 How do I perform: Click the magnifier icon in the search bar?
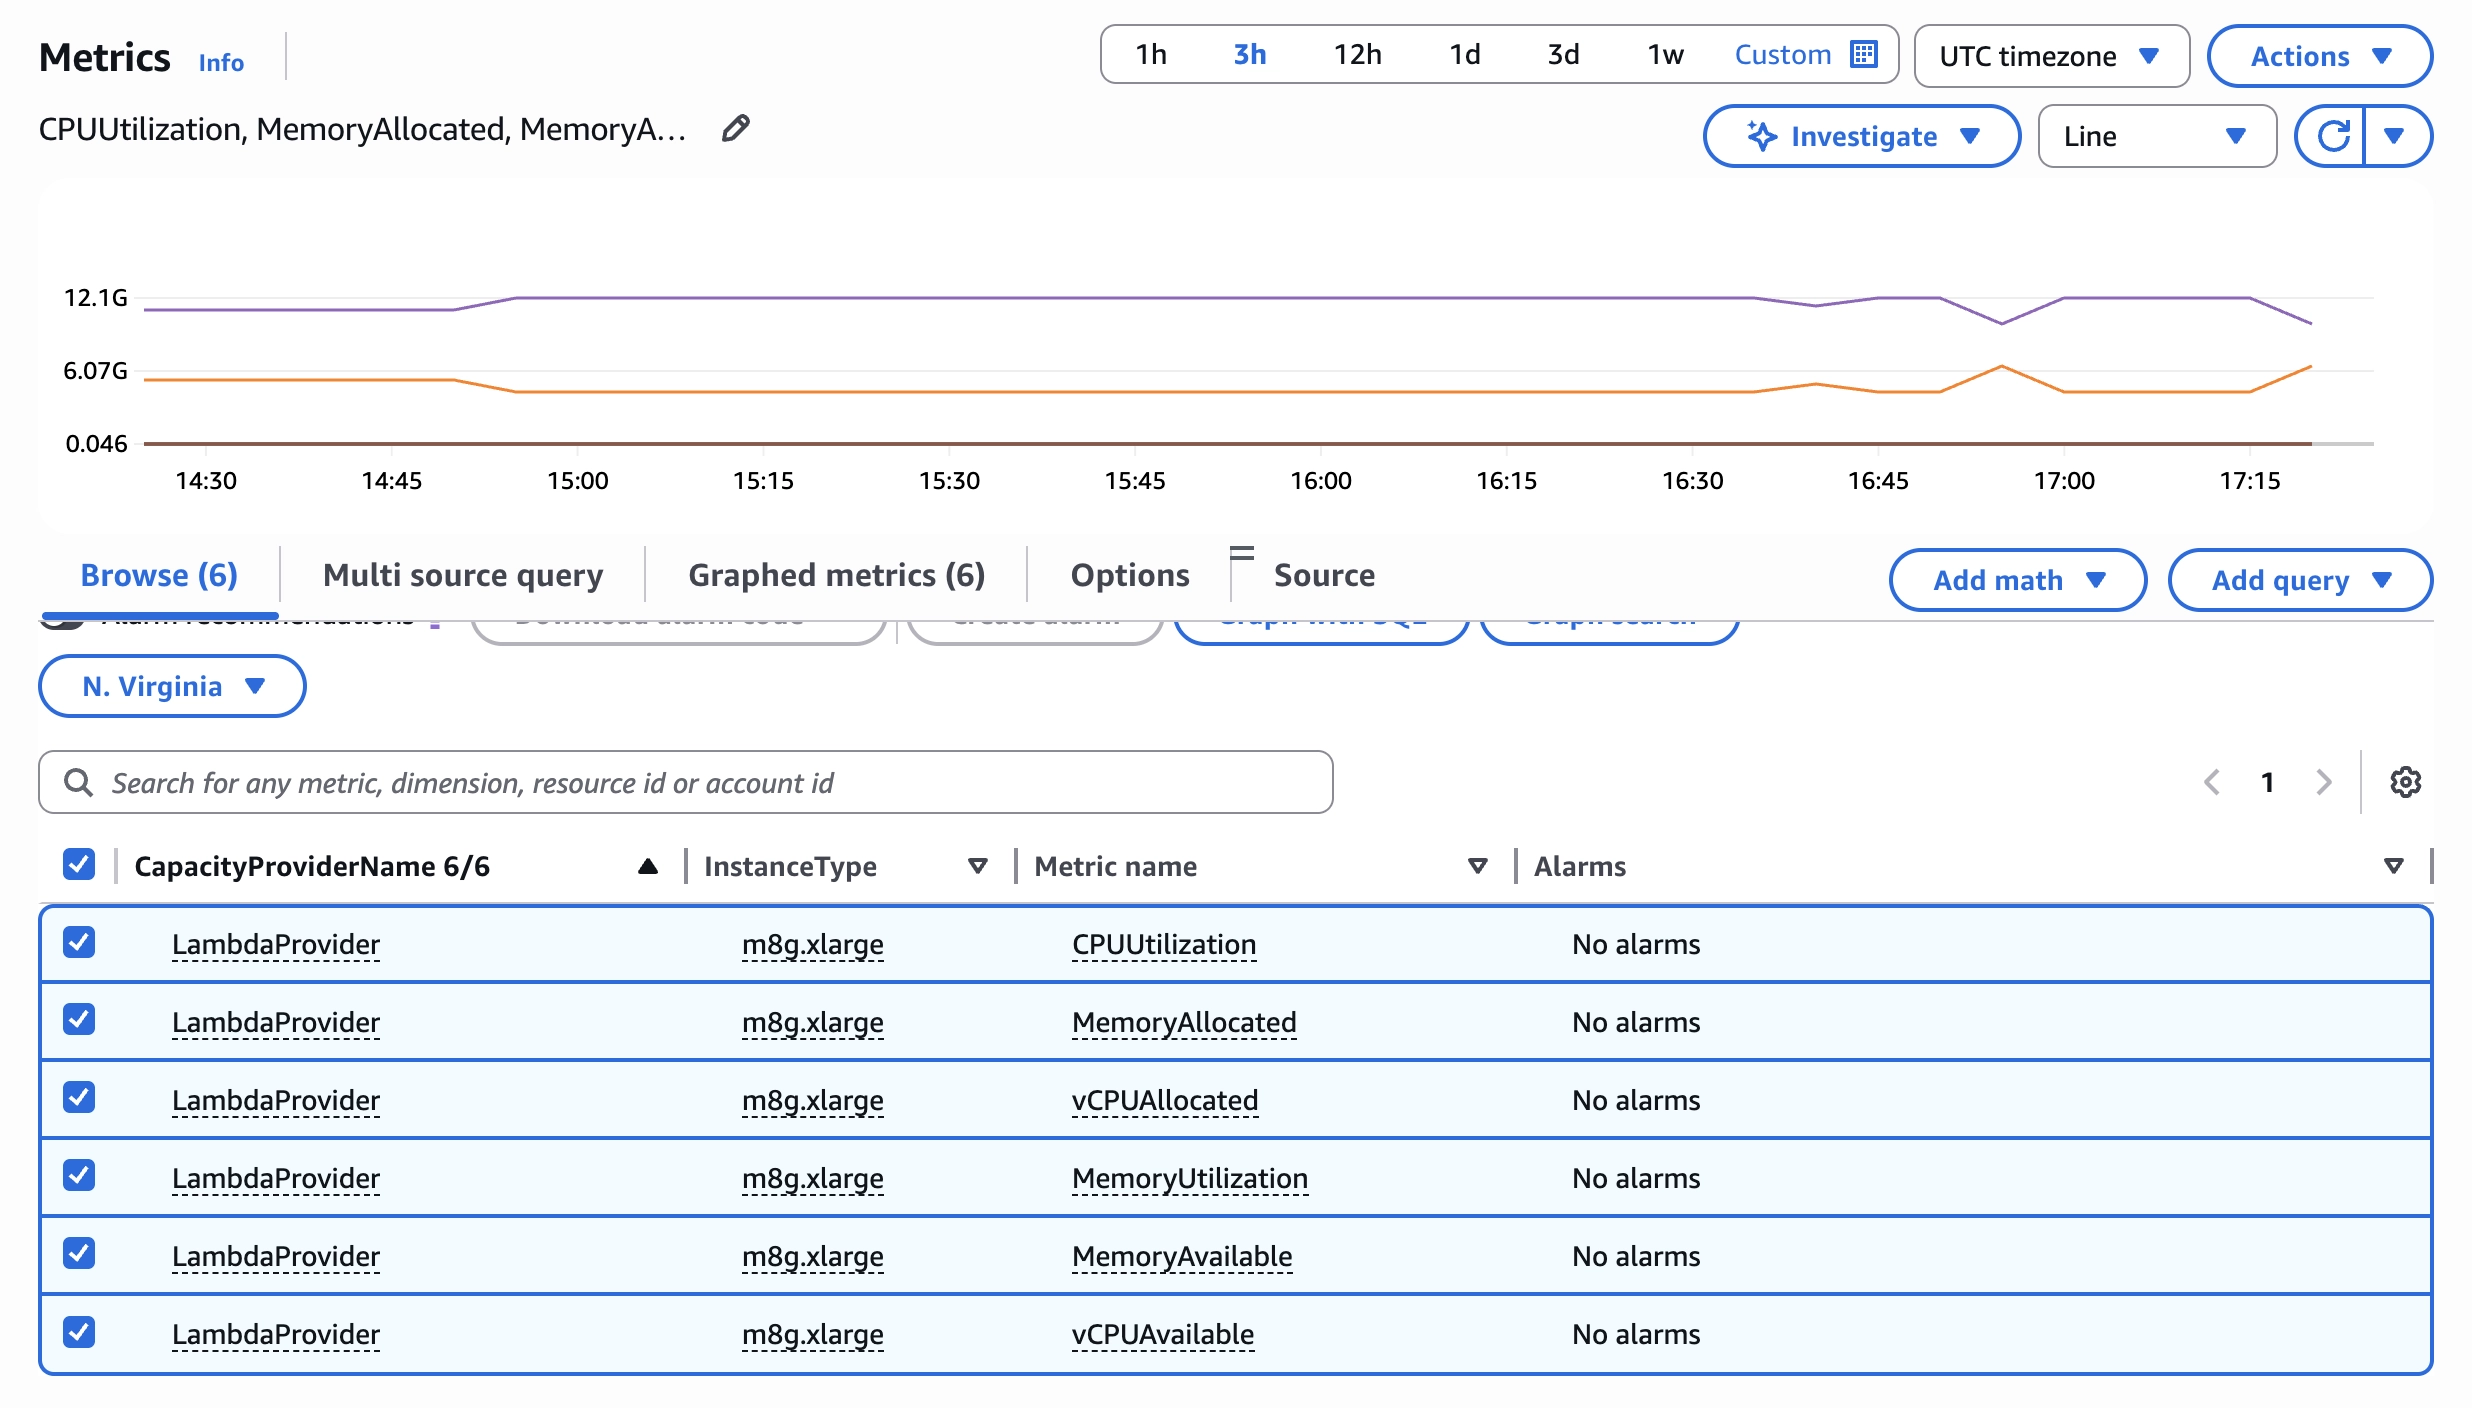click(x=79, y=782)
